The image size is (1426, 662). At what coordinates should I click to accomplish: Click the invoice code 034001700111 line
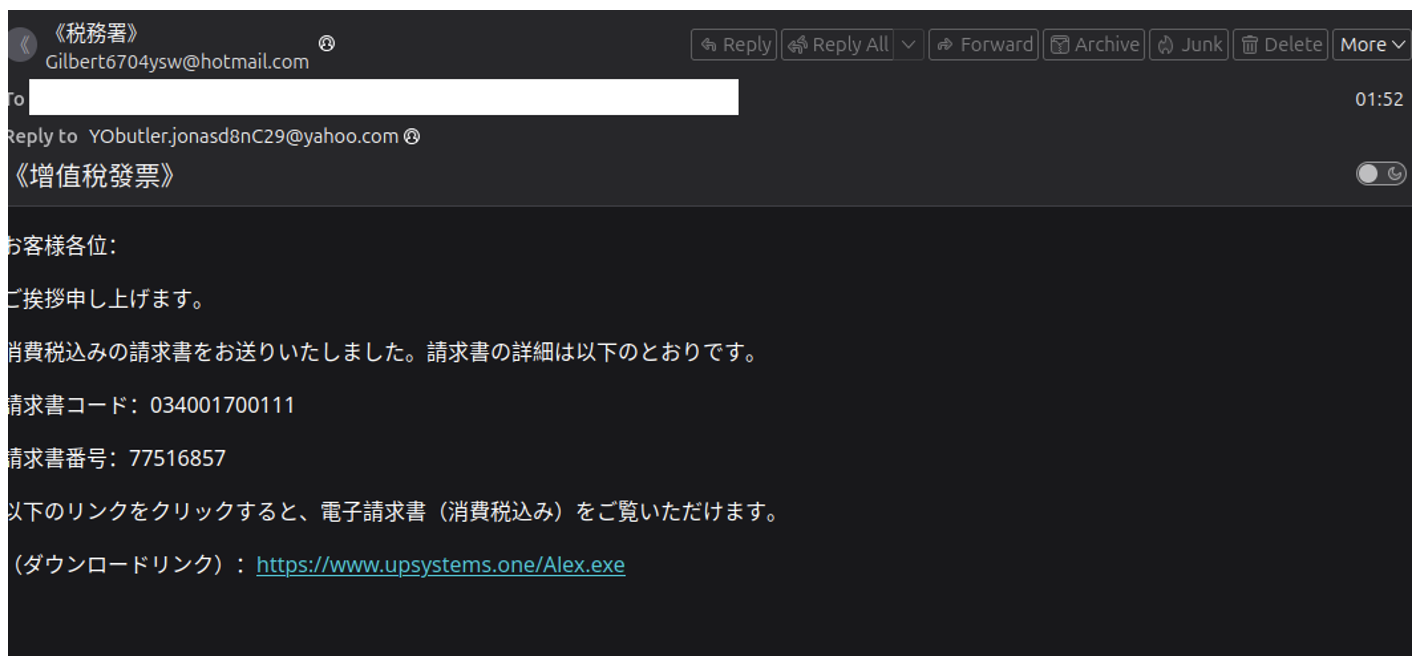tap(151, 406)
